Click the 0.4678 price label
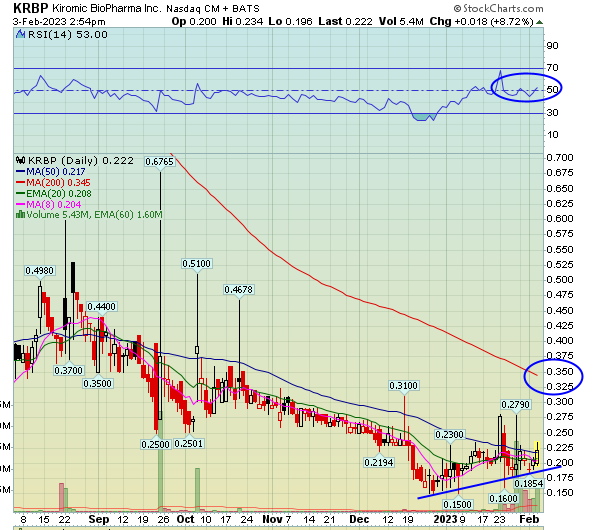The height and width of the screenshot is (530, 593). 239,290
